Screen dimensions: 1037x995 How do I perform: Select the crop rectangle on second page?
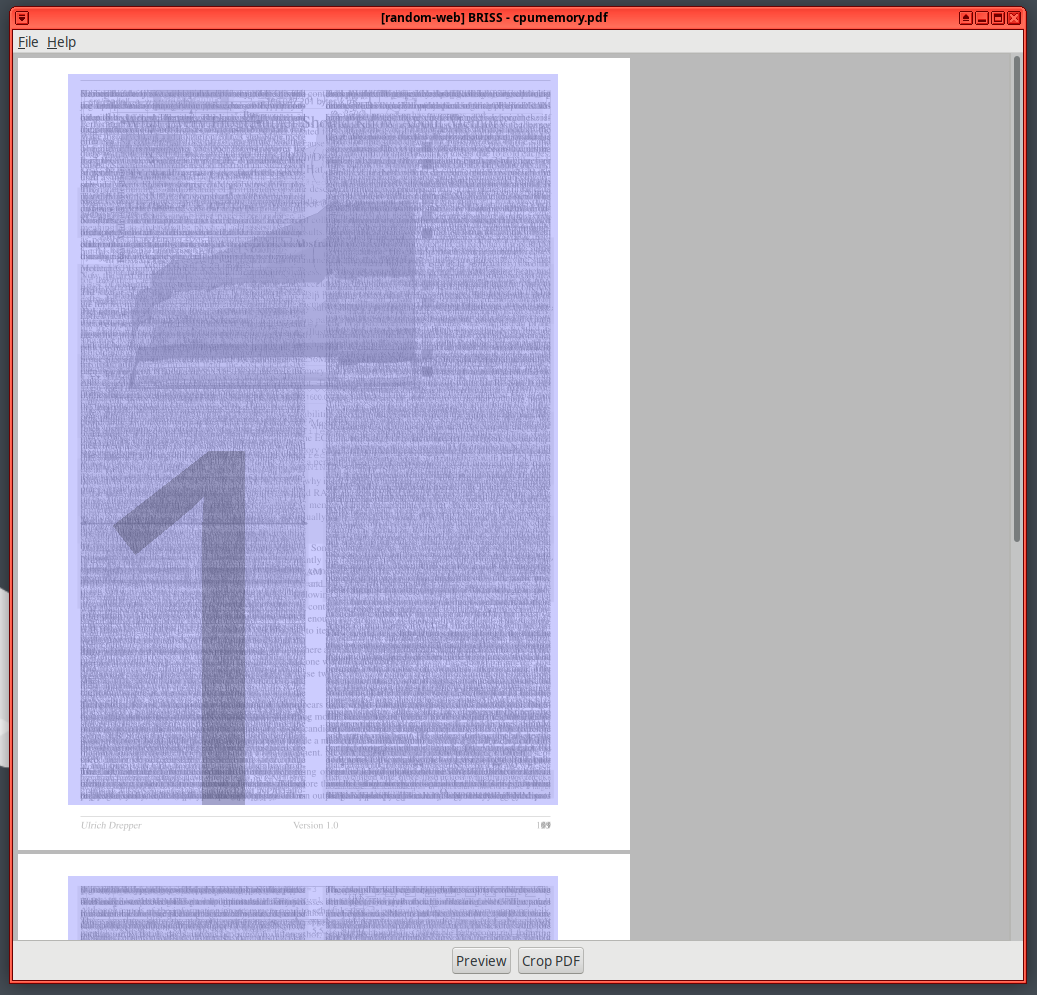click(x=313, y=908)
